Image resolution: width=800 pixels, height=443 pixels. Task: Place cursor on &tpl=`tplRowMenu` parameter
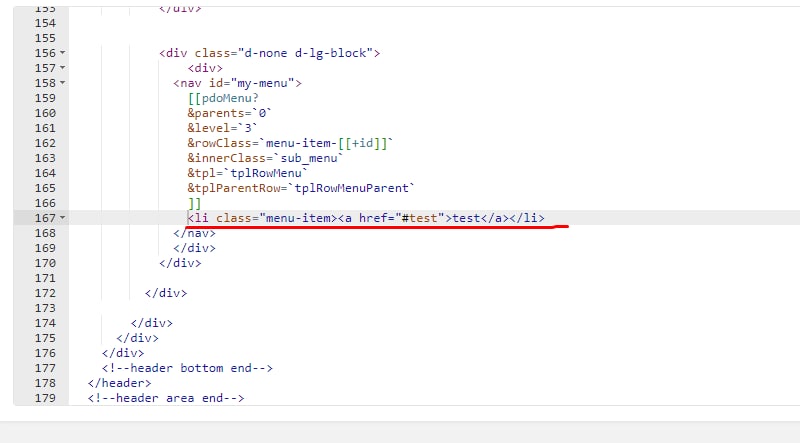click(x=247, y=173)
